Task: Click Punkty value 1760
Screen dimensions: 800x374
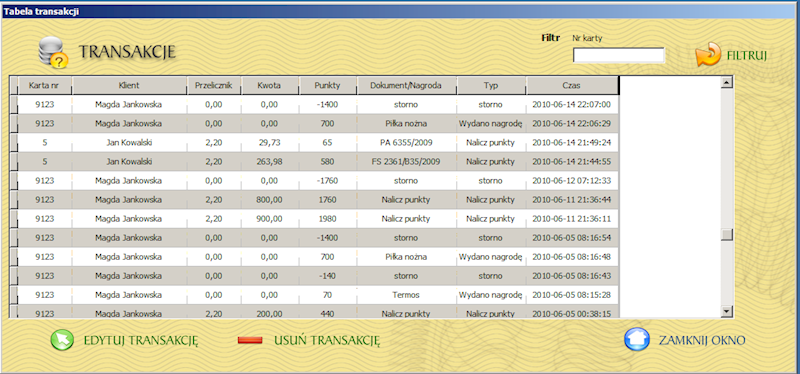Action: (x=328, y=200)
